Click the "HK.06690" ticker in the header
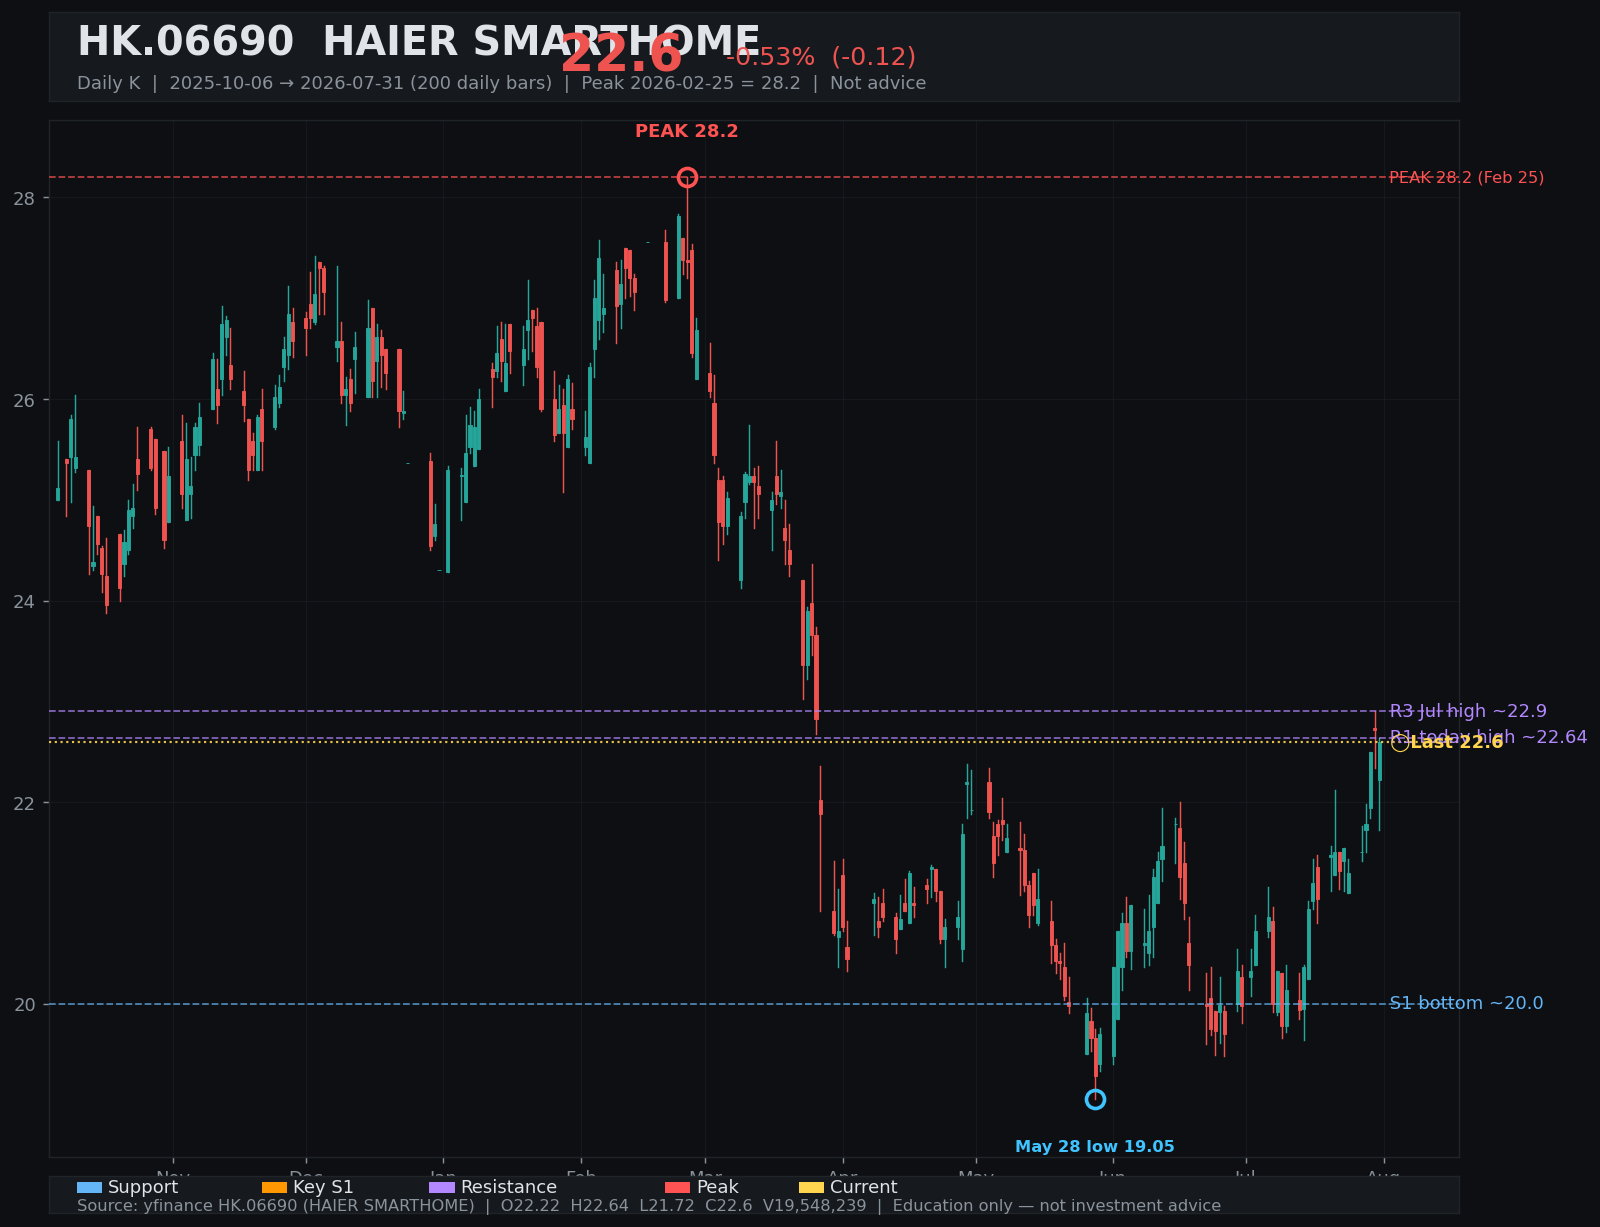 [185, 42]
